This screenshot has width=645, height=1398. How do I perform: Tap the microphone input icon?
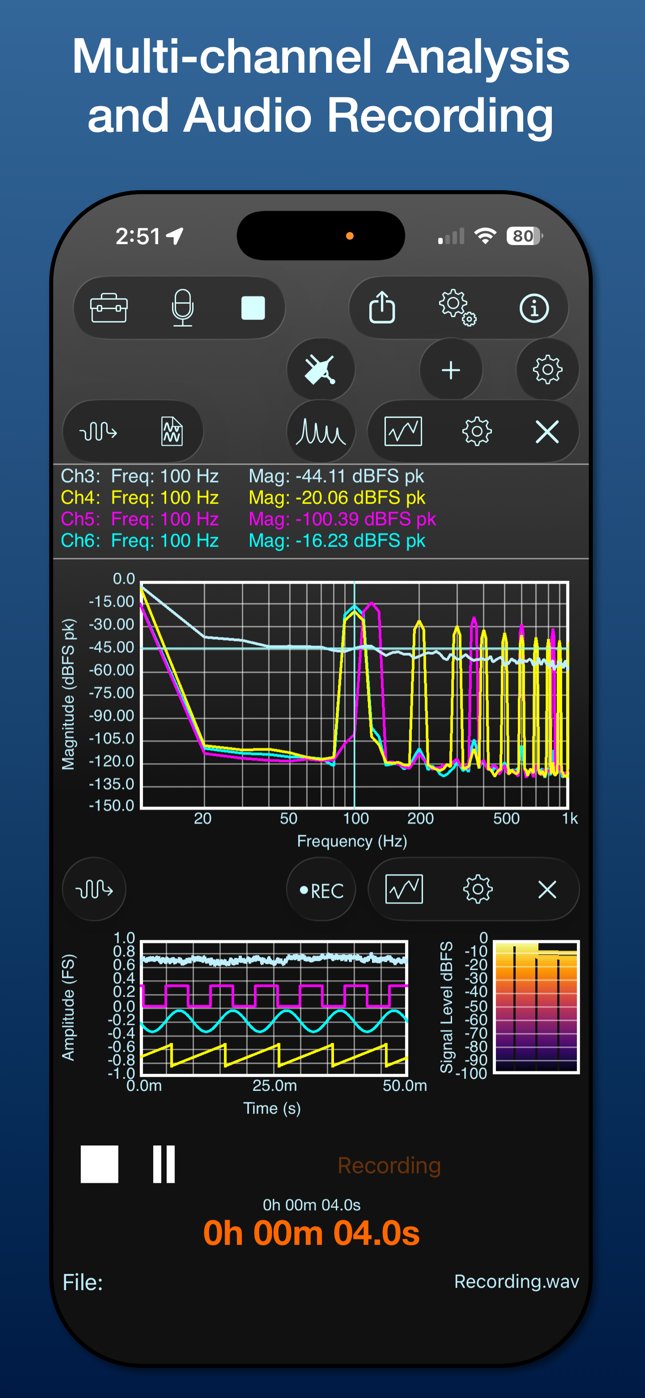pyautogui.click(x=182, y=308)
